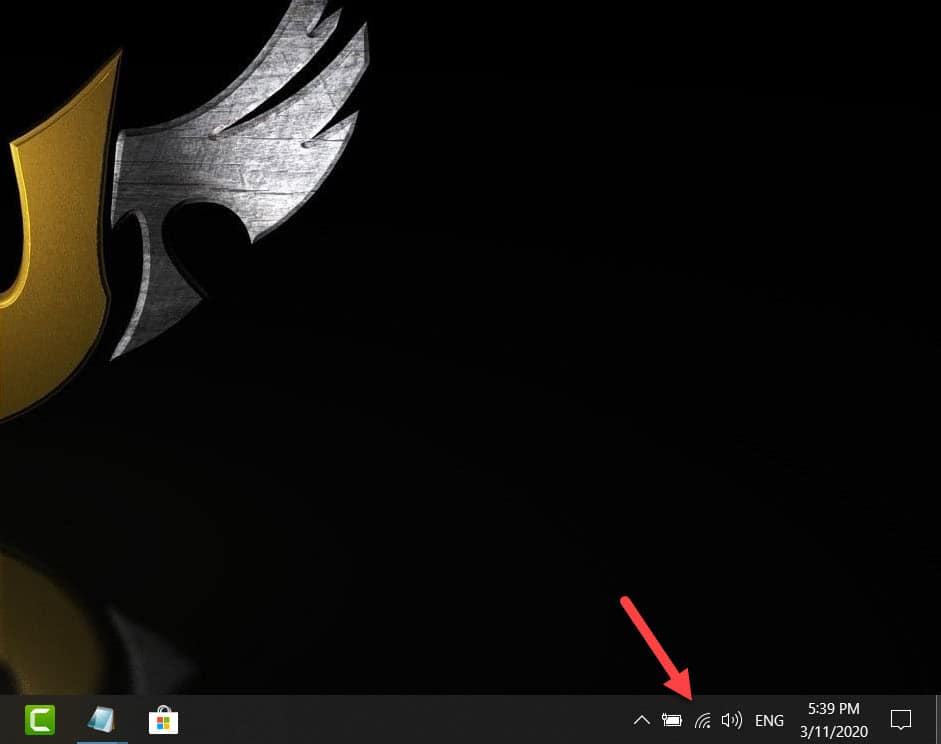The width and height of the screenshot is (941, 744).
Task: Open the volume speaker control
Action: pos(732,720)
